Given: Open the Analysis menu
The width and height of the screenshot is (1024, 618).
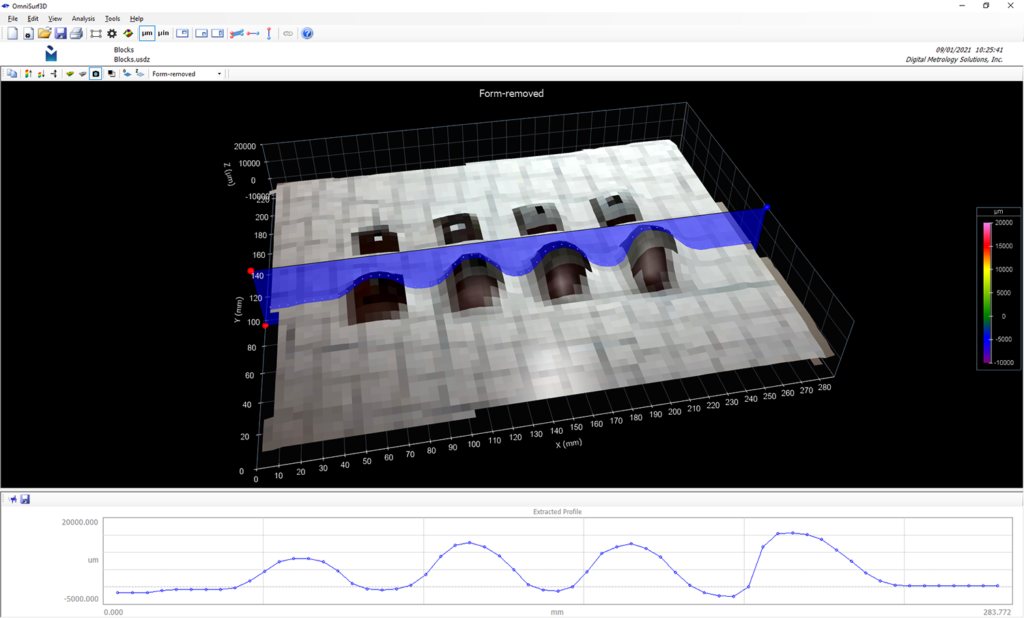Looking at the screenshot, I should [82, 18].
